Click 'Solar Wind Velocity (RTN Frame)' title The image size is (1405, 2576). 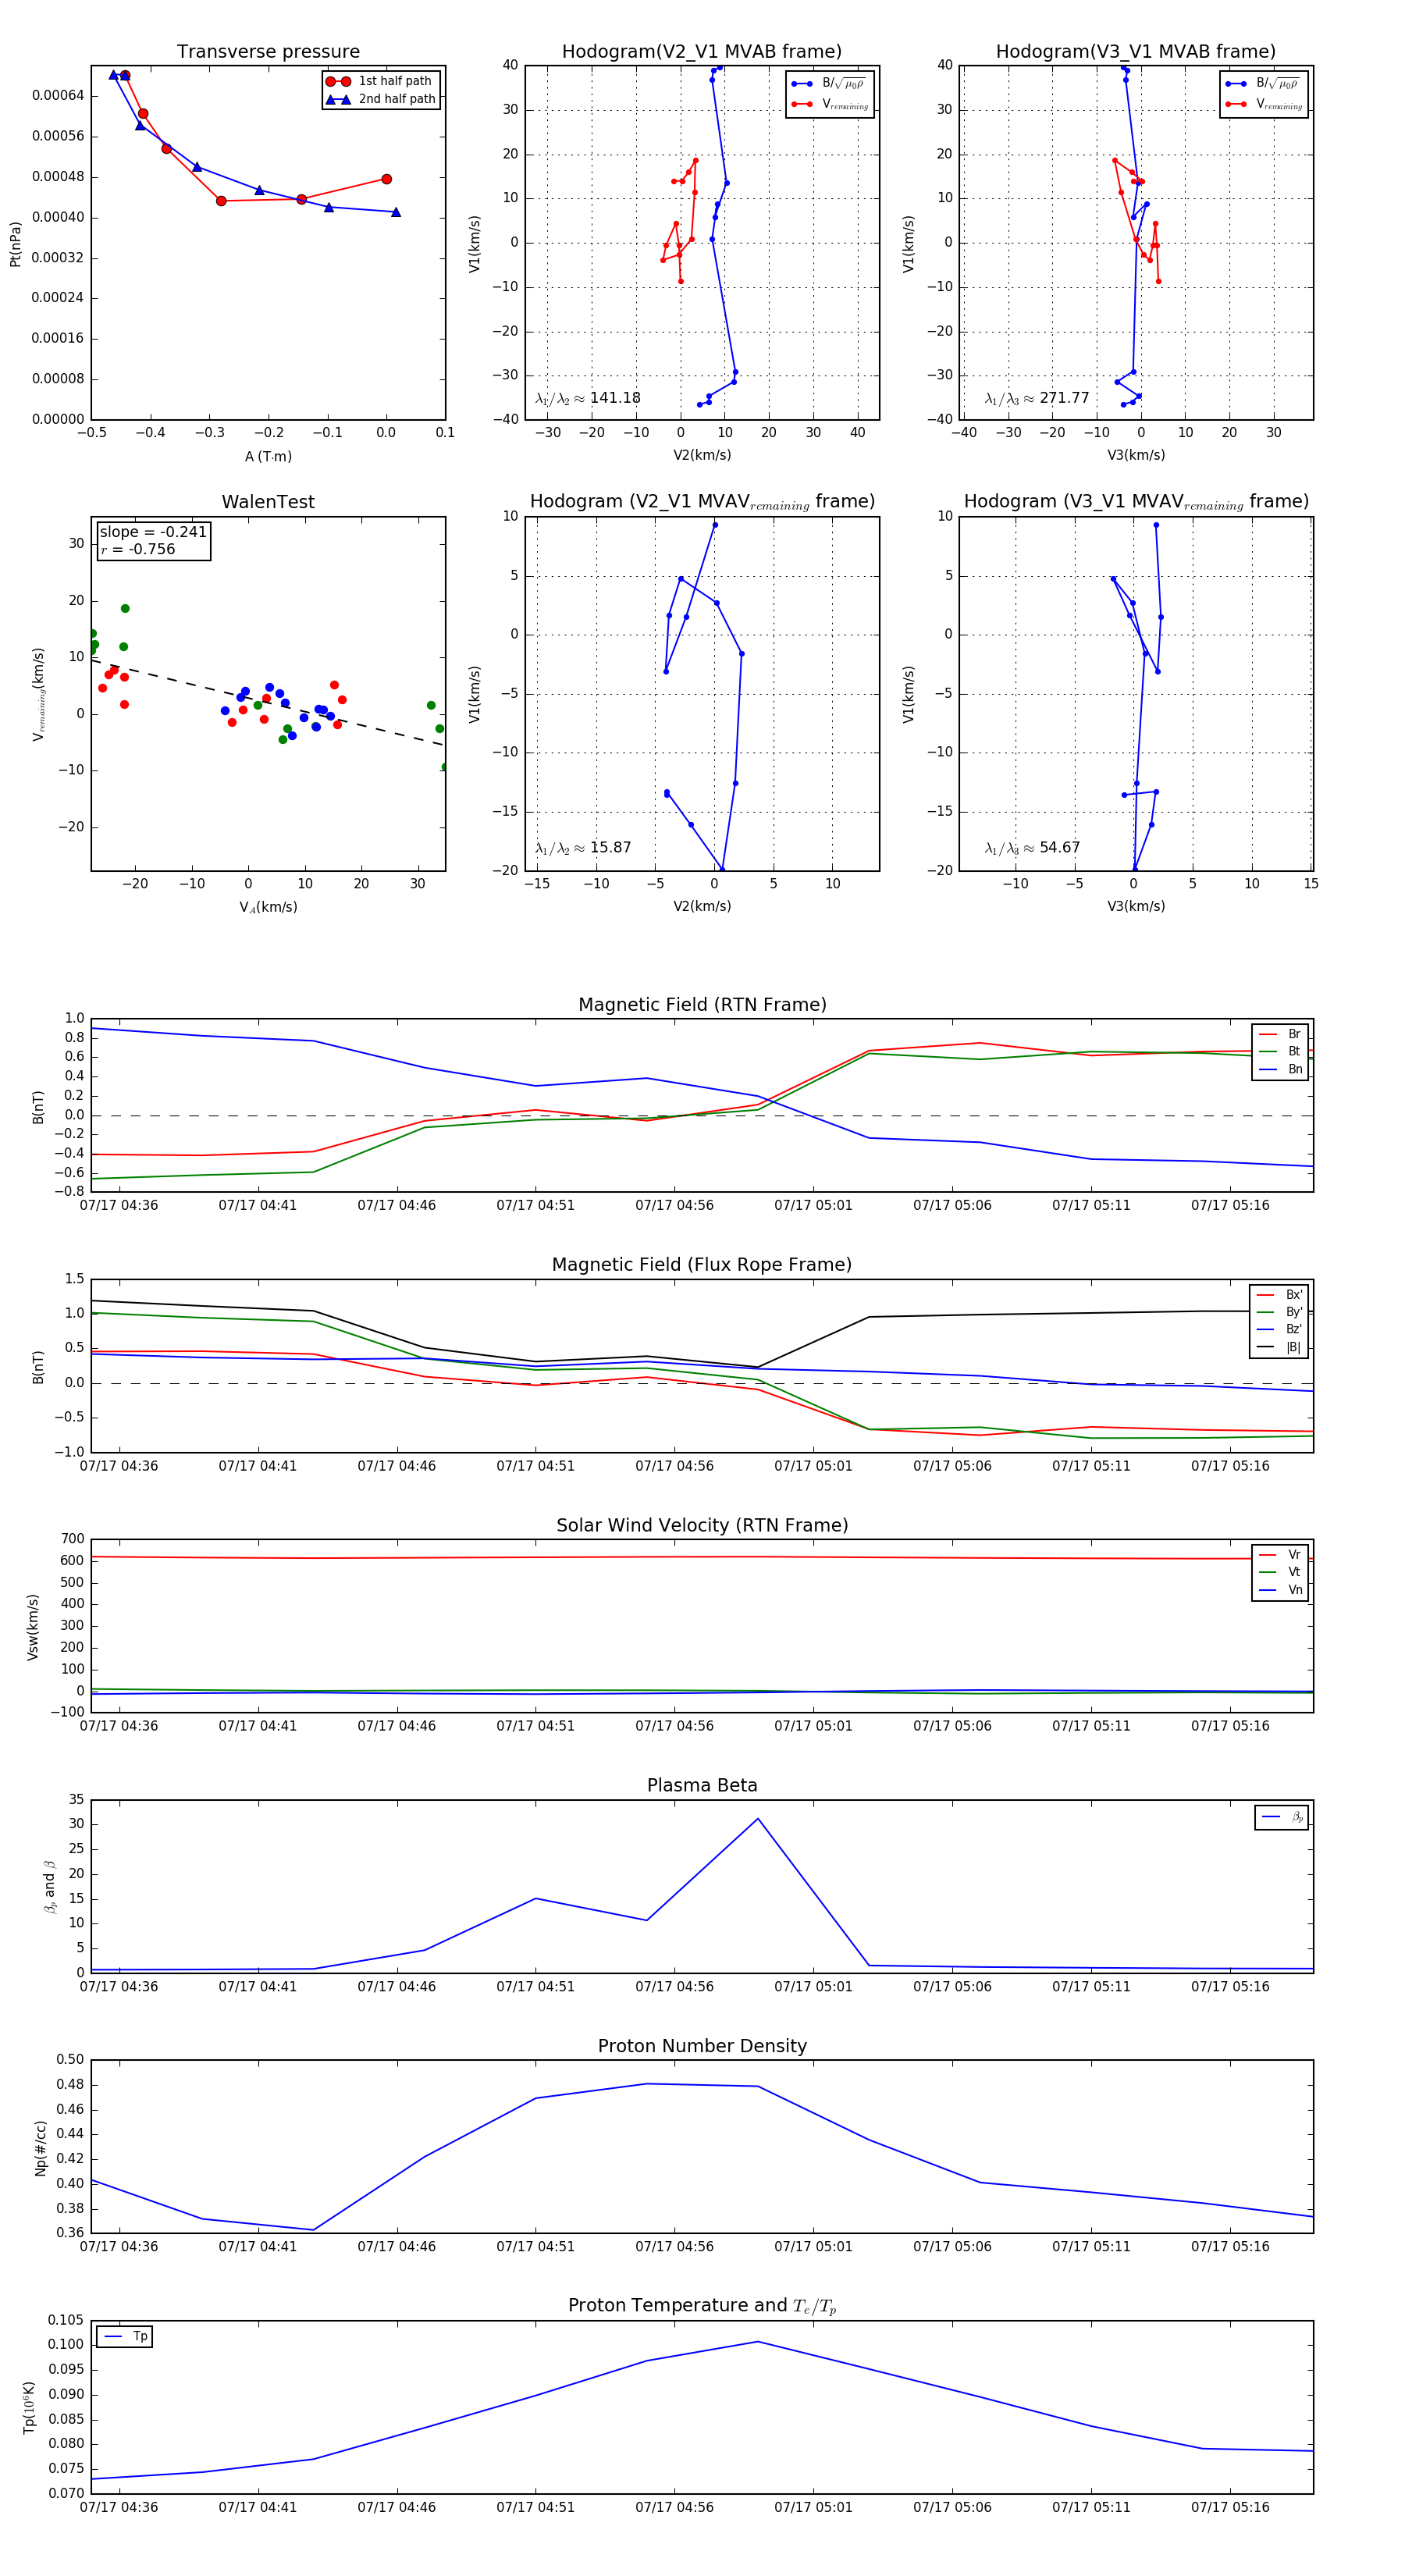[x=702, y=1526]
